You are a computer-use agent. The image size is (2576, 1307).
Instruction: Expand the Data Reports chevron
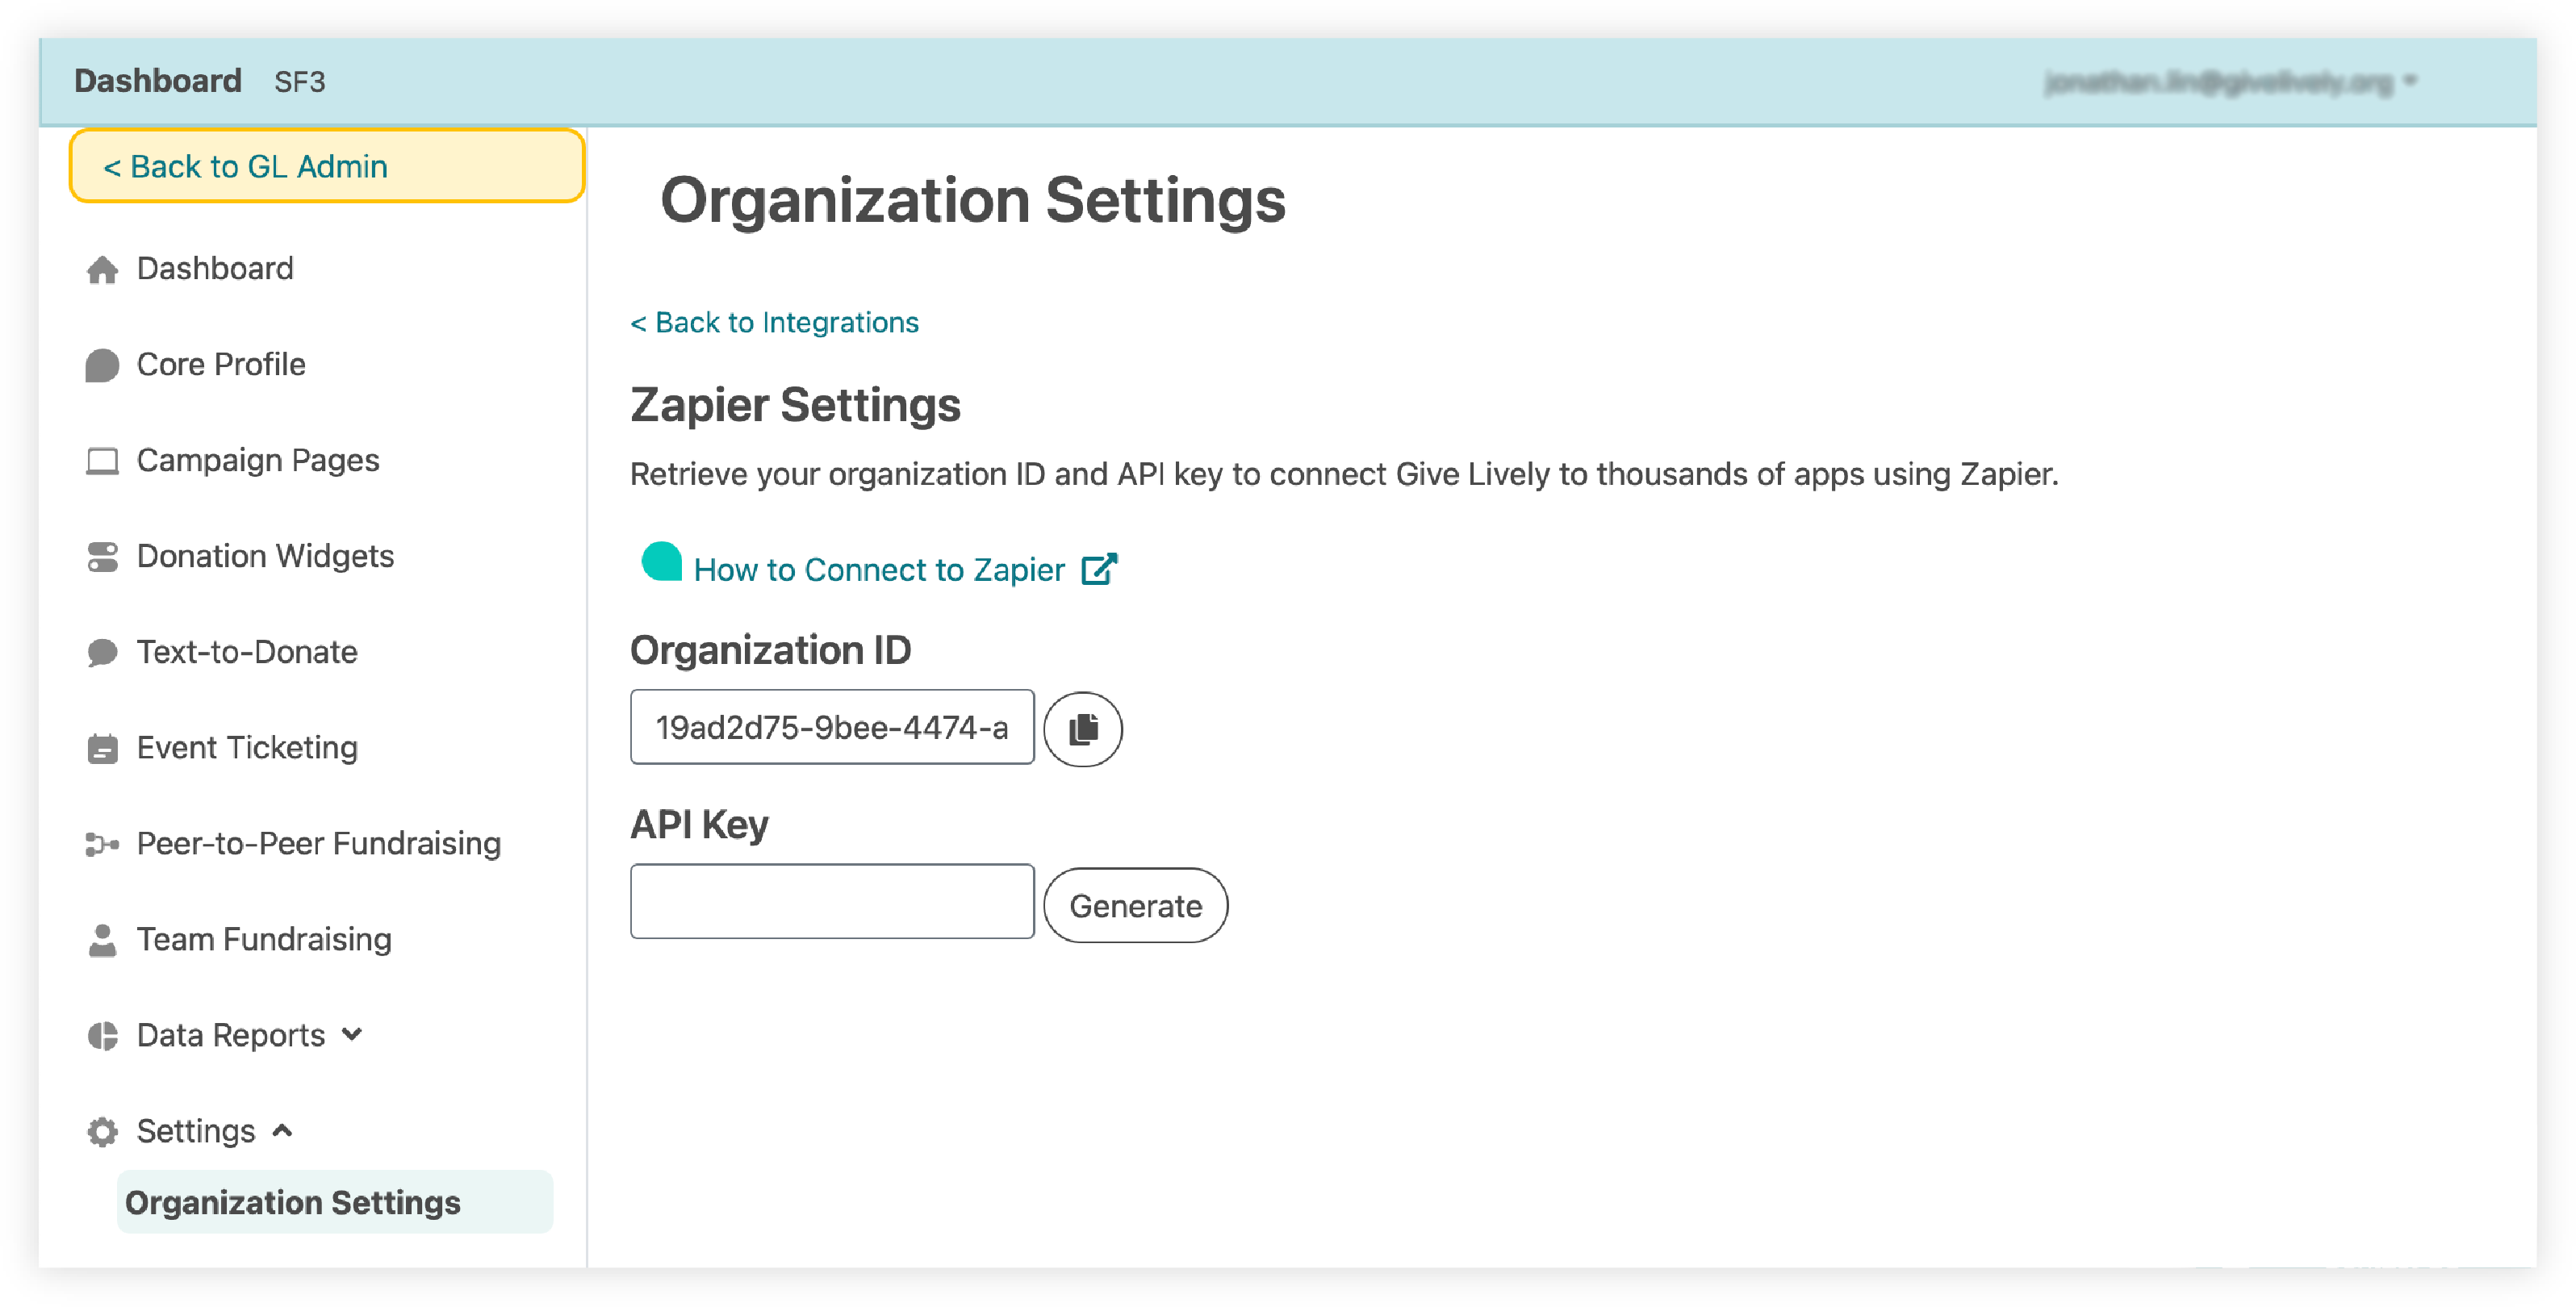[x=352, y=1034]
